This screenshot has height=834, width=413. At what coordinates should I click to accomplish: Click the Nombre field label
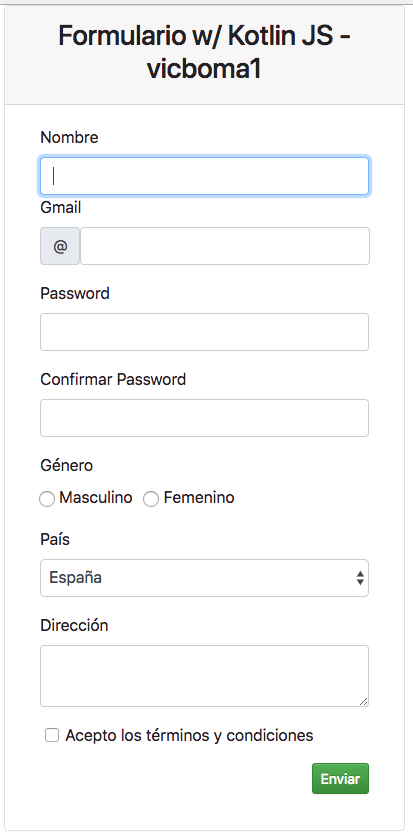click(x=69, y=138)
